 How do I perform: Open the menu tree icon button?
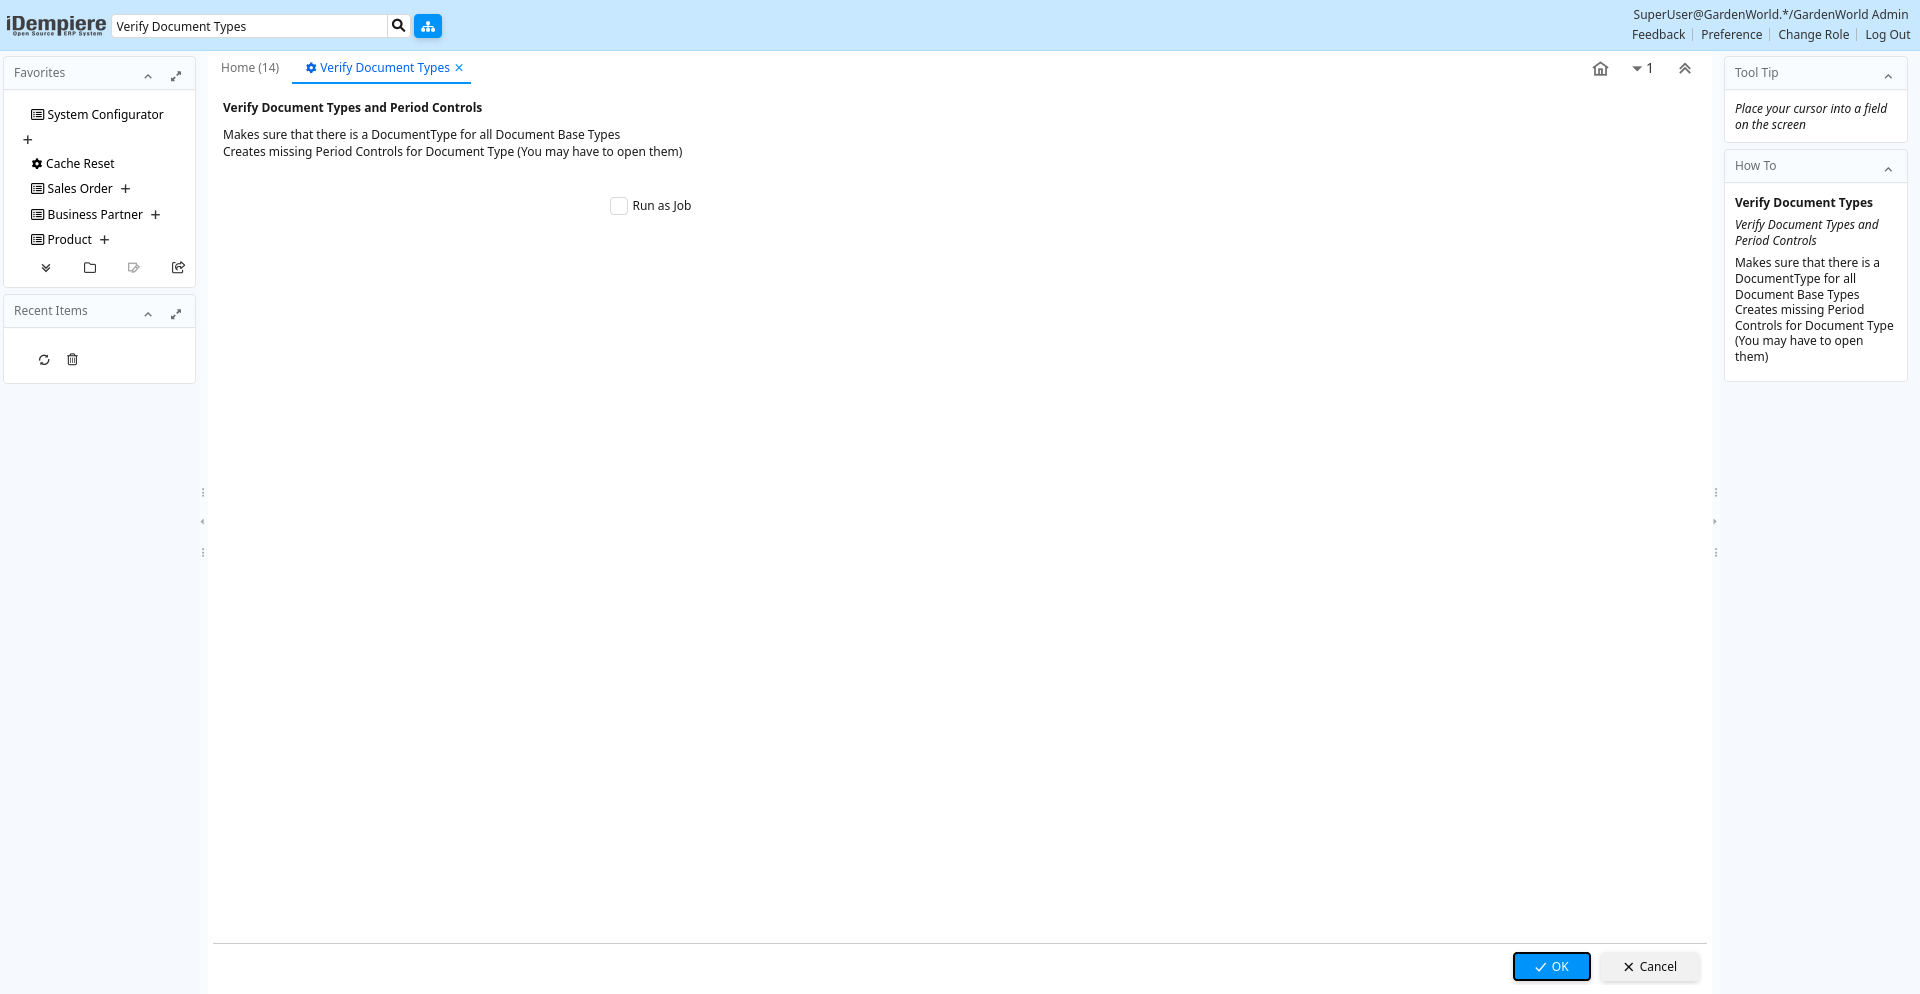(428, 26)
